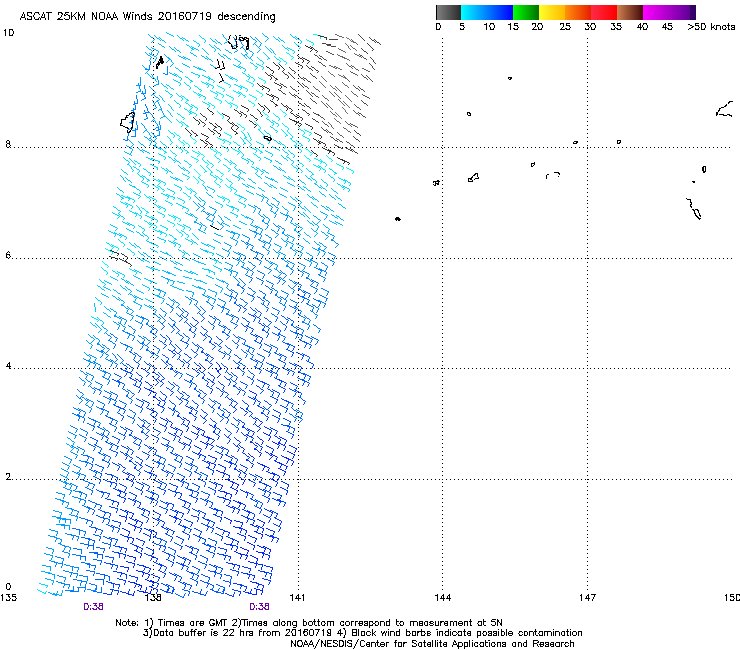Click the purple "D:38" label nearest longitude 141
This screenshot has width=740, height=650.
[x=259, y=607]
